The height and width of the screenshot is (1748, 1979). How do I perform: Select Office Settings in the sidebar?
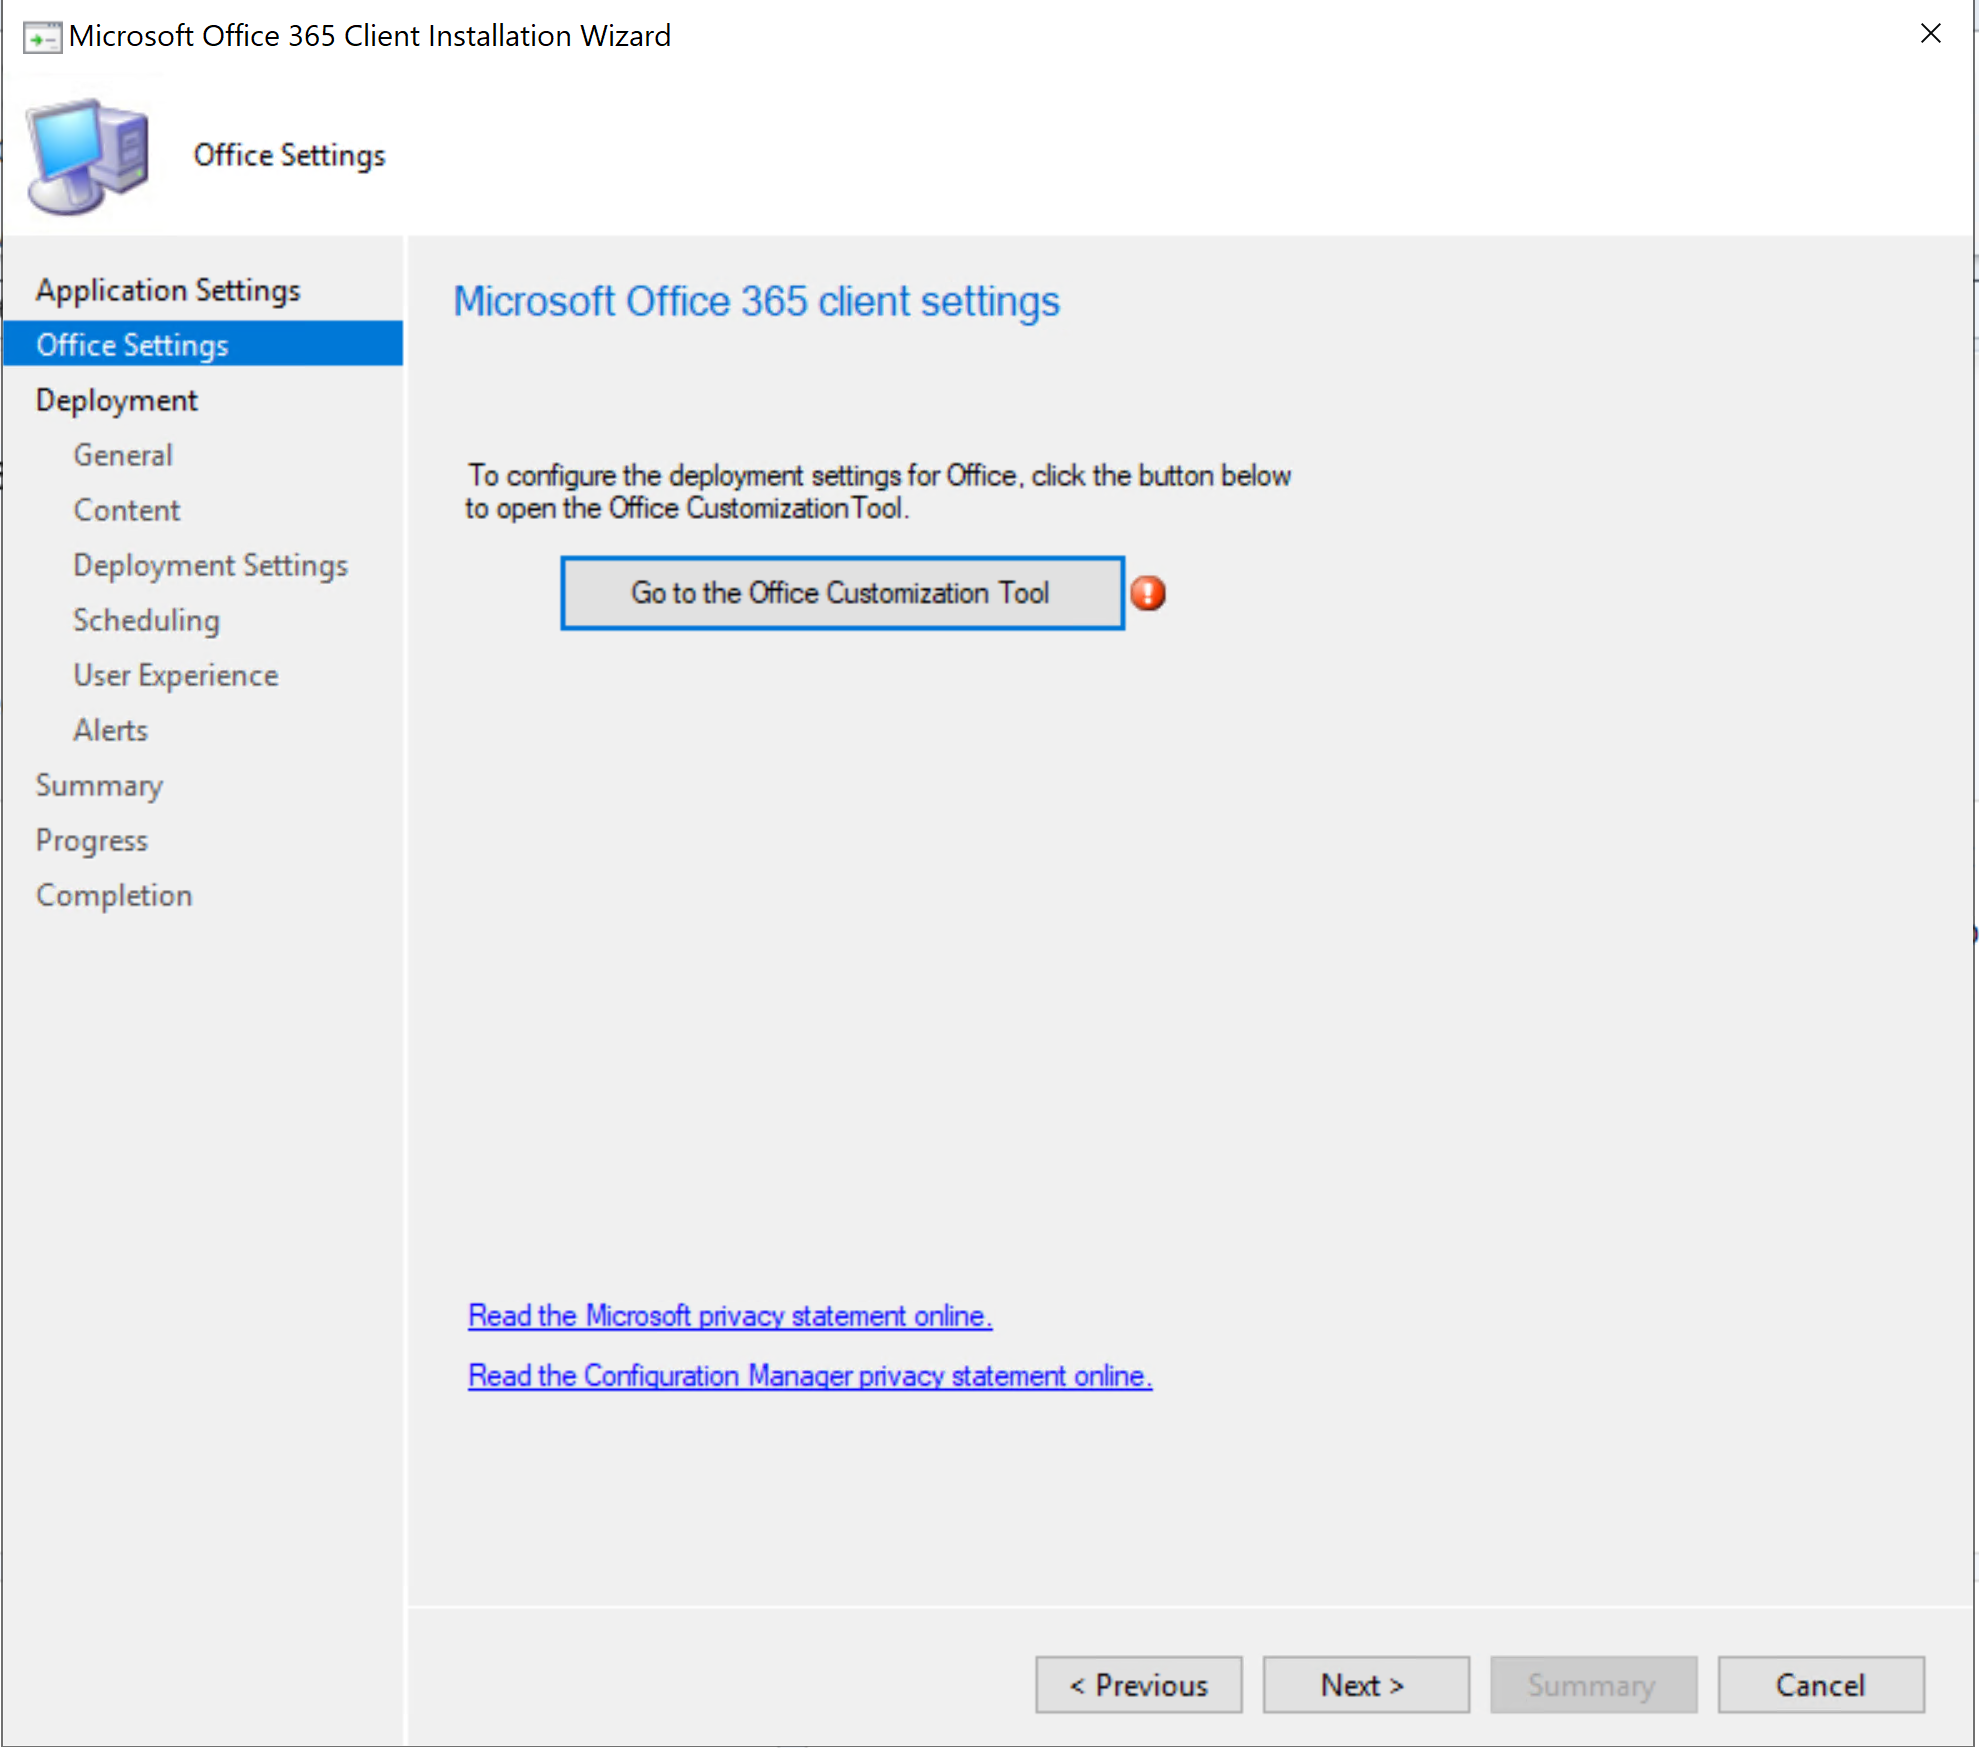coord(132,344)
